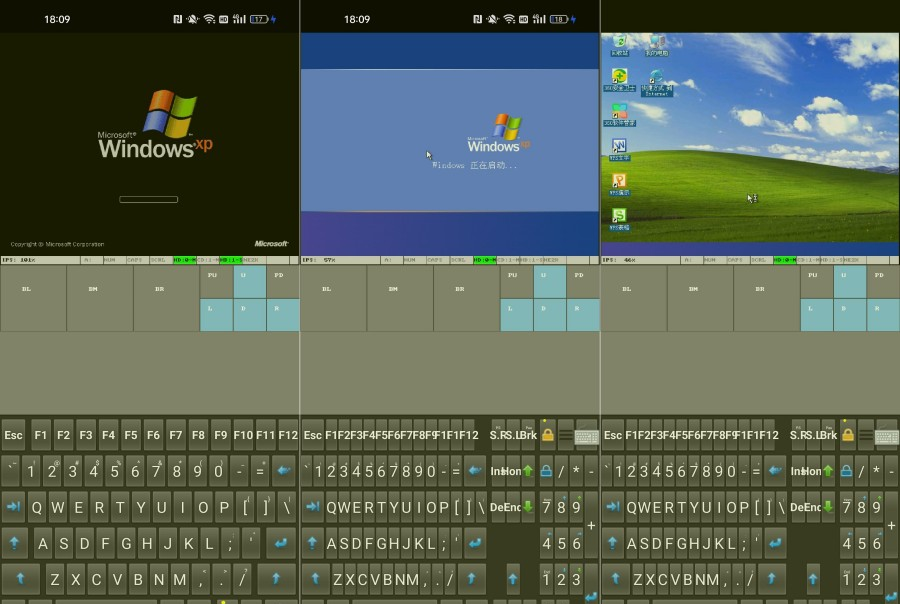
Task: Launch the WPS Writer blue W icon
Action: click(619, 149)
